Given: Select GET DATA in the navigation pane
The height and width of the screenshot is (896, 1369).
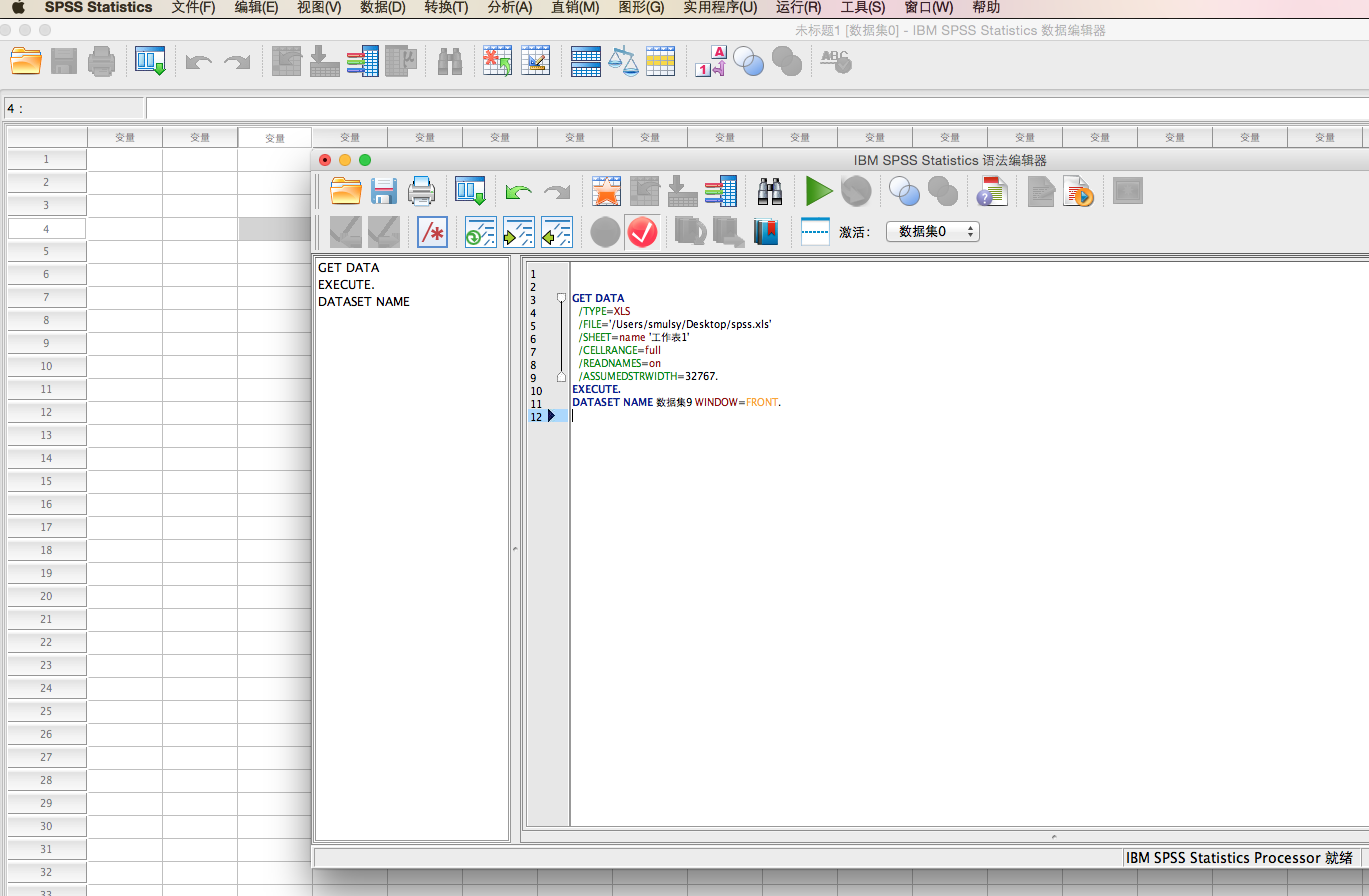Looking at the screenshot, I should [348, 268].
